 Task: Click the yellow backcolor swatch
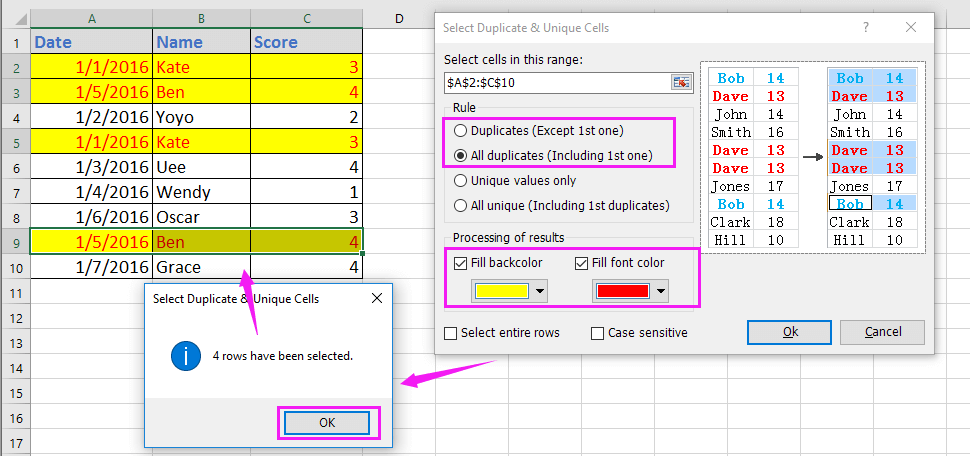click(500, 291)
